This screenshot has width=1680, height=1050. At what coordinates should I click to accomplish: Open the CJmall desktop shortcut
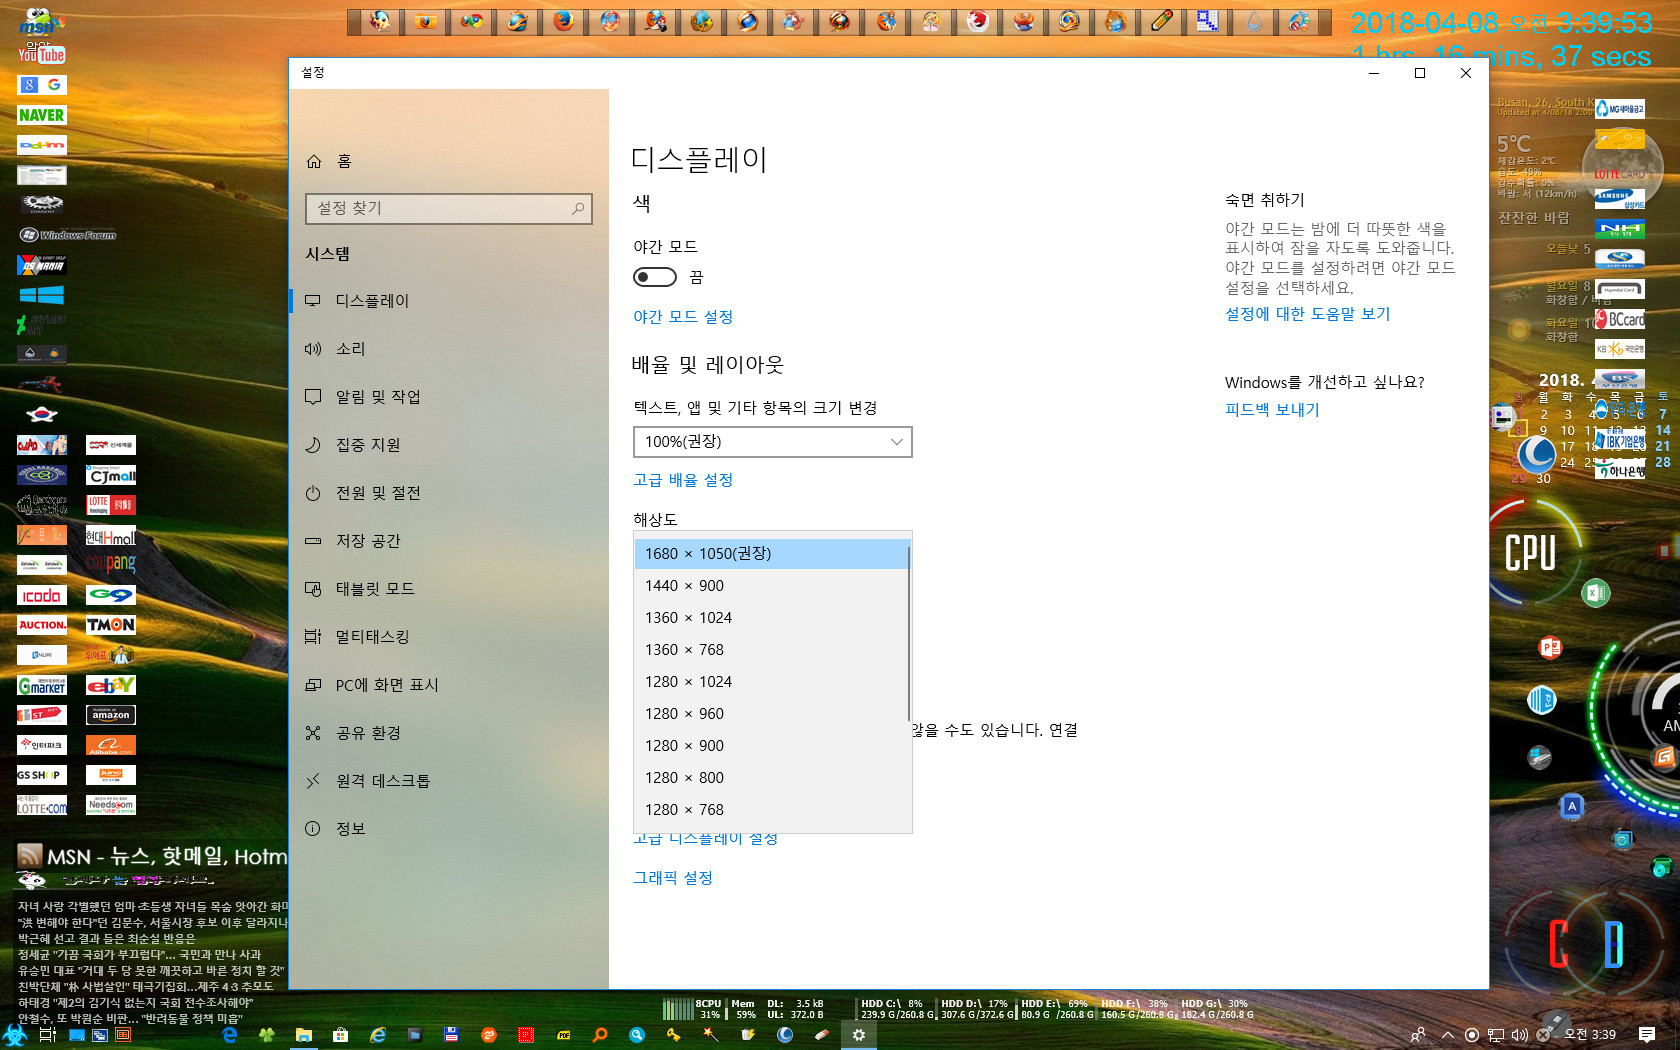pos(111,475)
